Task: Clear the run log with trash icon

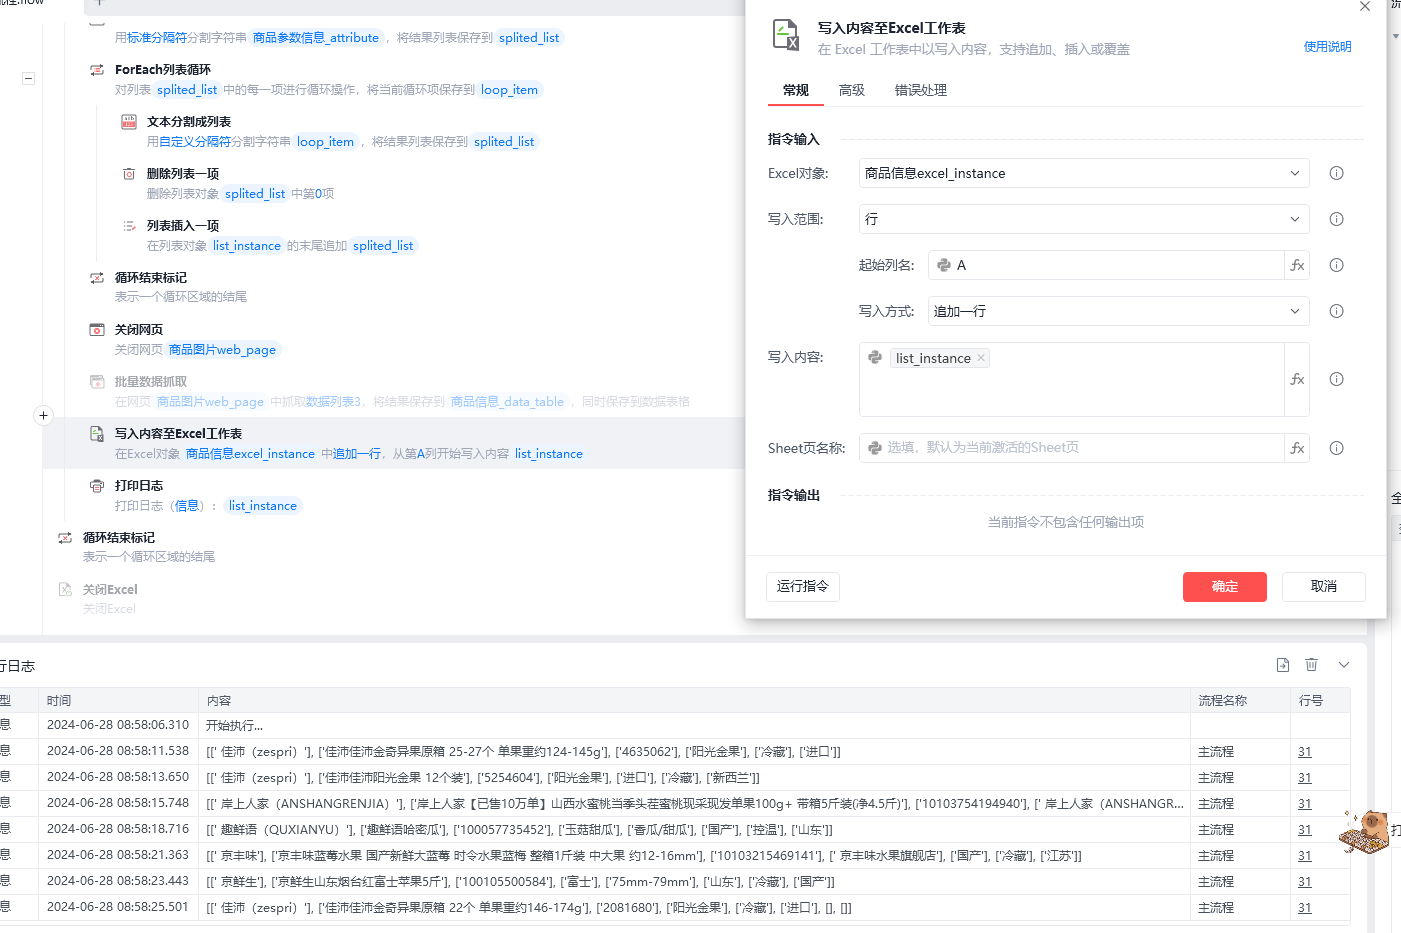Action: tap(1312, 665)
